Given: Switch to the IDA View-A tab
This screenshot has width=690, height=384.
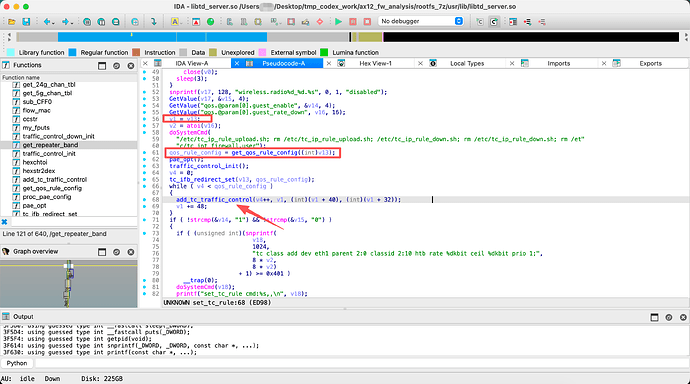Looking at the screenshot, I should (x=192, y=63).
